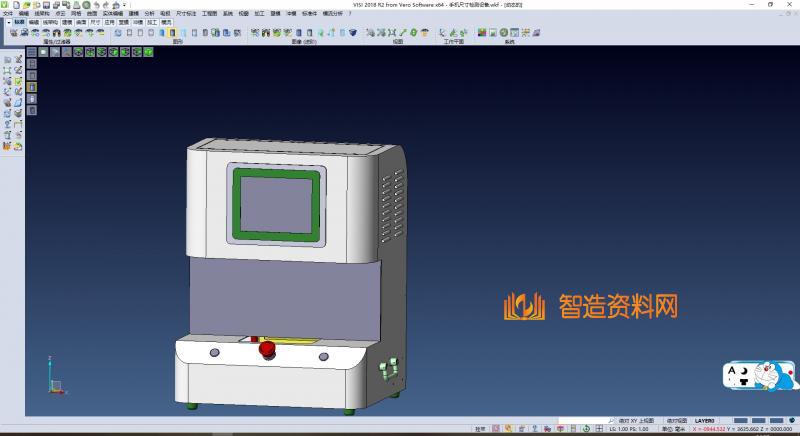The image size is (800, 436).
Task: Toggle the highlighted yellow icon in left toolbar
Action: (x=31, y=87)
